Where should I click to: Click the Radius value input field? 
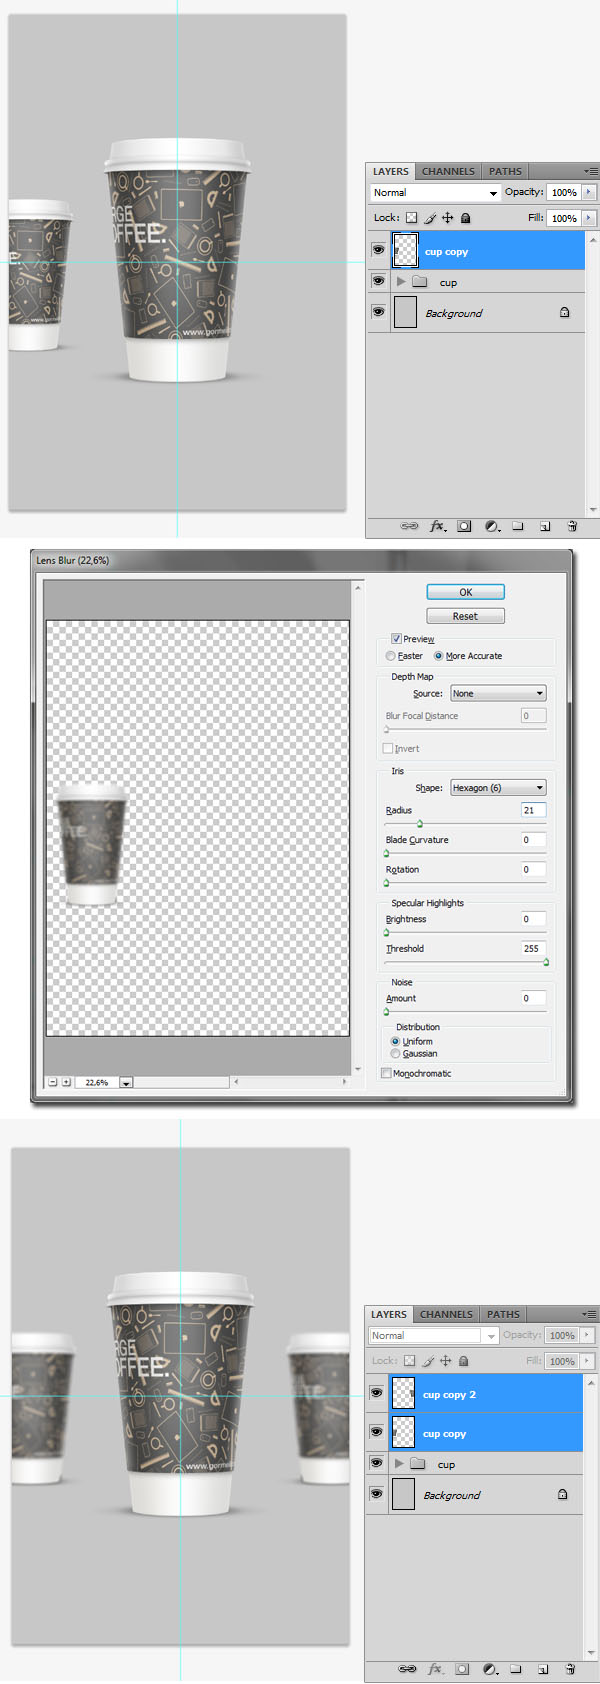(x=533, y=810)
